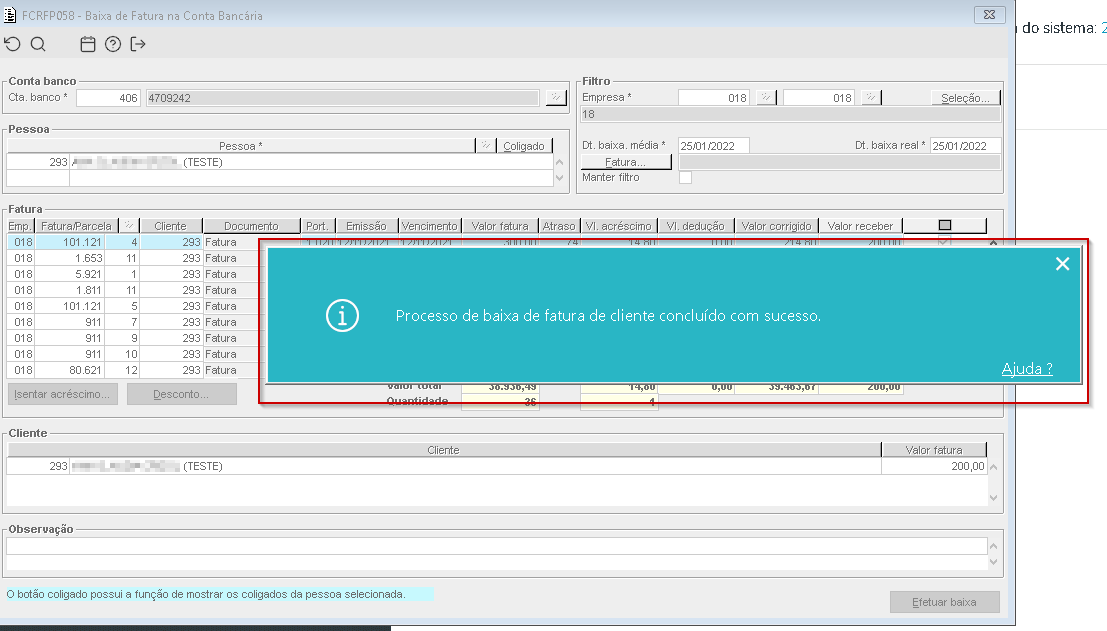Click first Empresa field with 018

pyautogui.click(x=713, y=97)
